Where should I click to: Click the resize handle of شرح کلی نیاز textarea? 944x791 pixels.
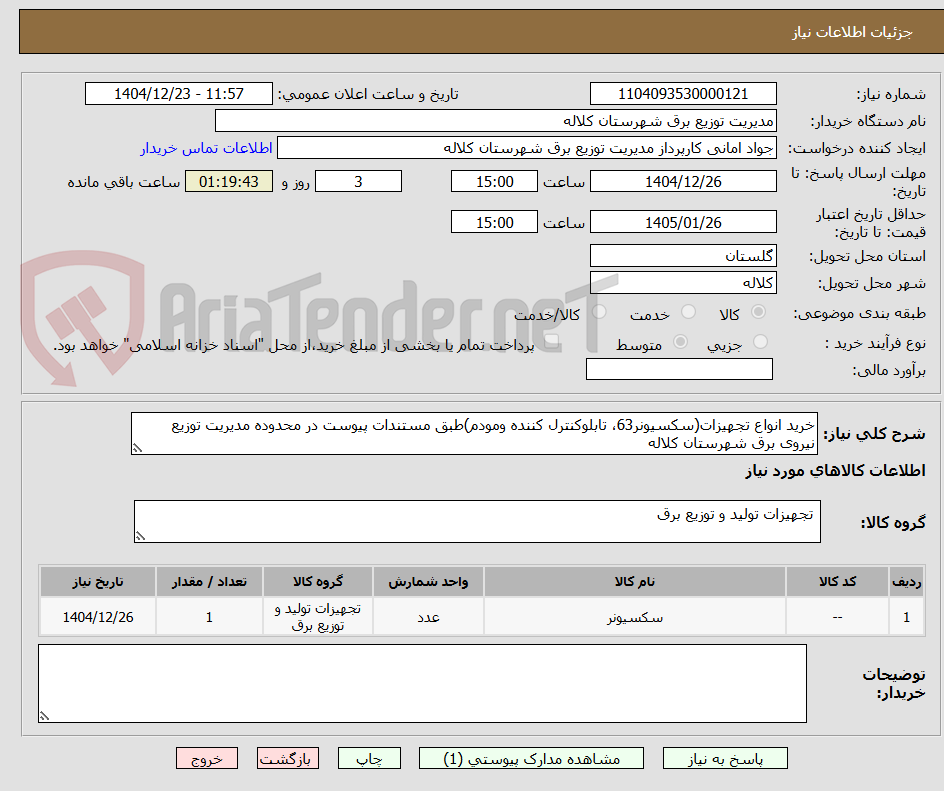coord(137,448)
